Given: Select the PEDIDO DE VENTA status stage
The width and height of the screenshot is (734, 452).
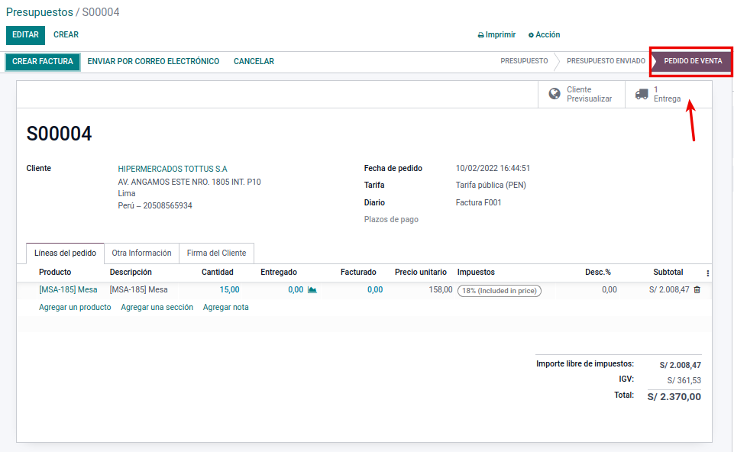Looking at the screenshot, I should pos(691,61).
